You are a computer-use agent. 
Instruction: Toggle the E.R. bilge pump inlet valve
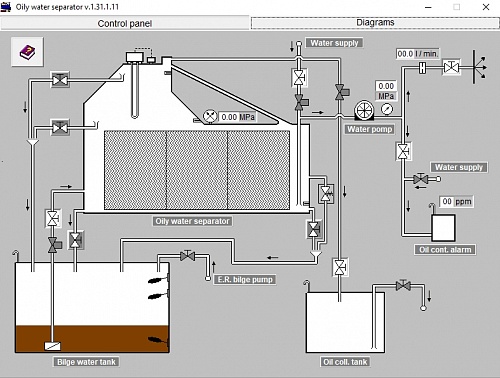click(x=187, y=256)
